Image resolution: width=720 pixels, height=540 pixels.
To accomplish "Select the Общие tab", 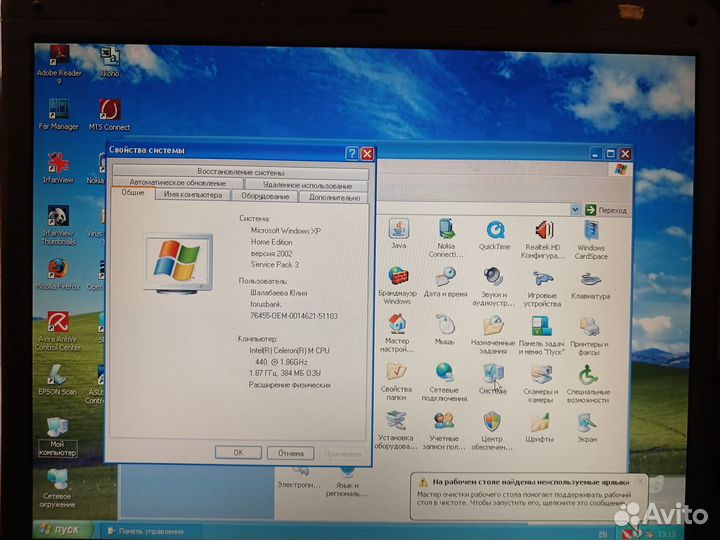I will point(133,193).
